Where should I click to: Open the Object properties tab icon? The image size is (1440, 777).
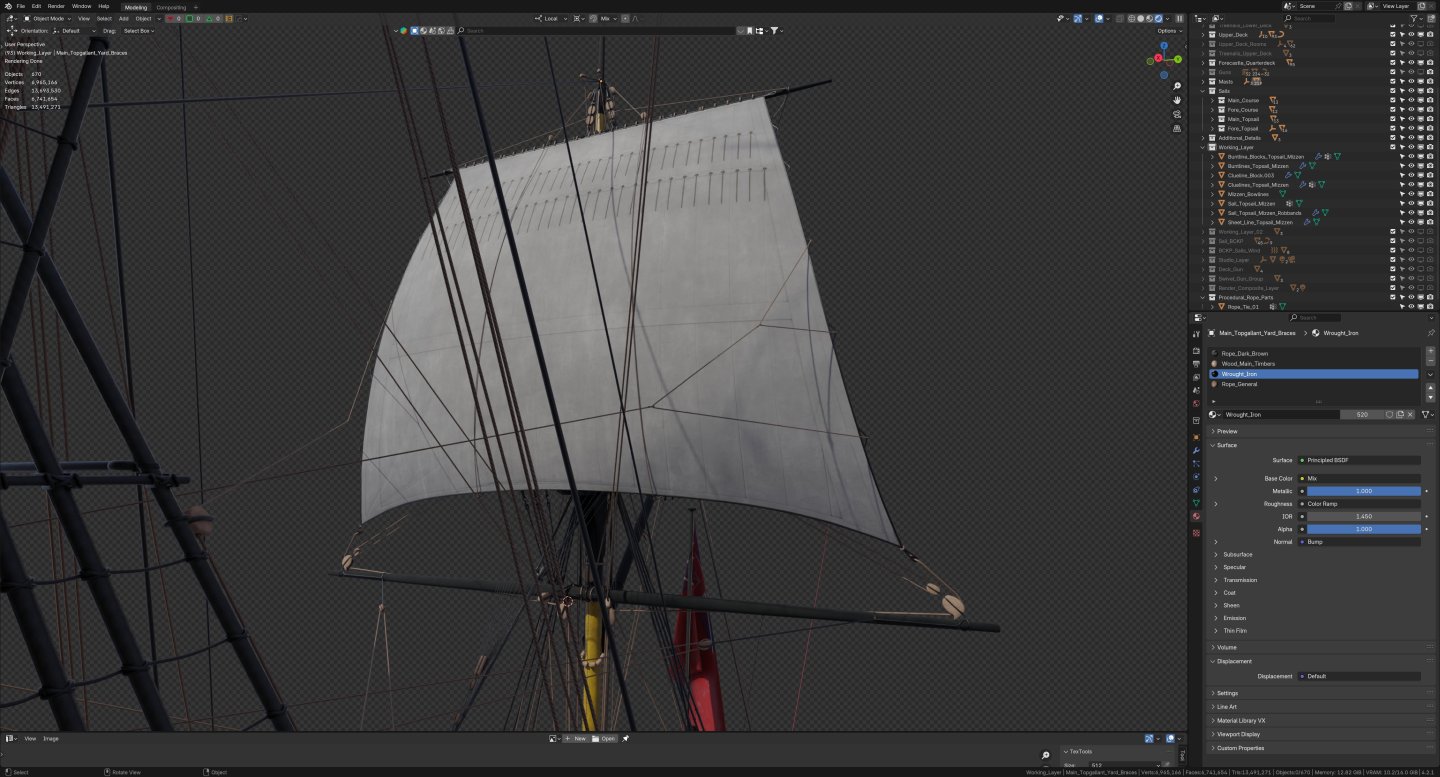tap(1196, 437)
